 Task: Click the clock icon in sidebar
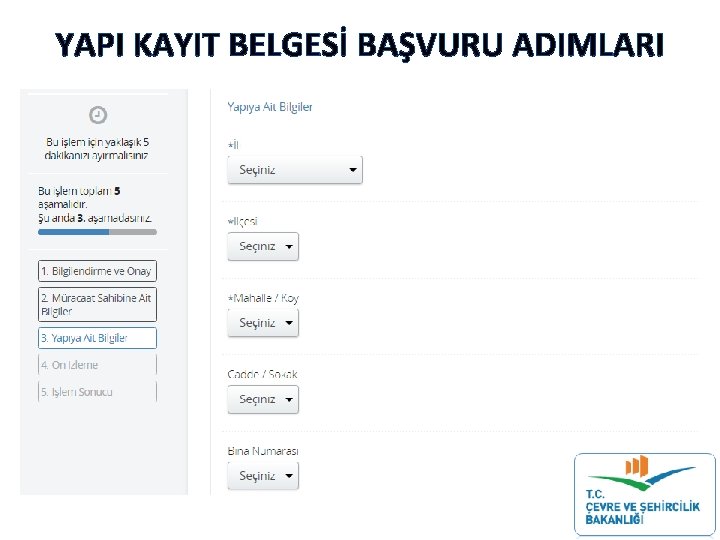tap(98, 115)
